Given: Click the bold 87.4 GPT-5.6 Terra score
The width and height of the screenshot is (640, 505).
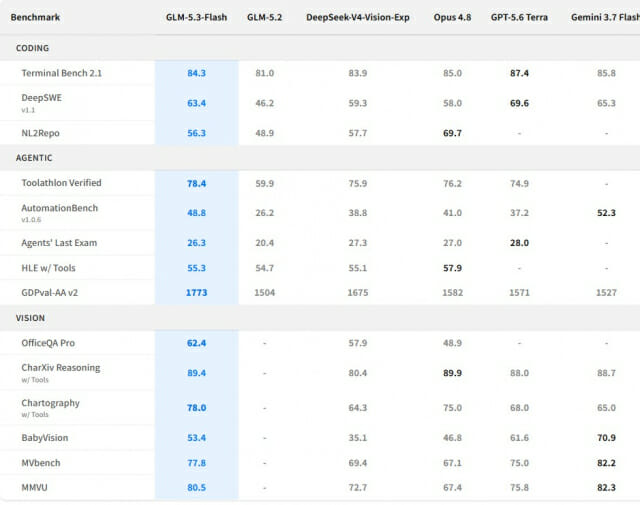Looking at the screenshot, I should (519, 73).
